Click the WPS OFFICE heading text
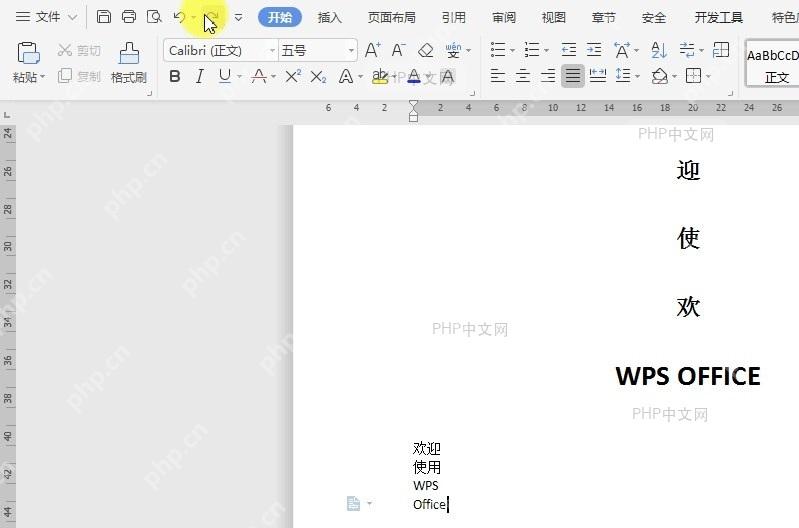 pos(688,376)
